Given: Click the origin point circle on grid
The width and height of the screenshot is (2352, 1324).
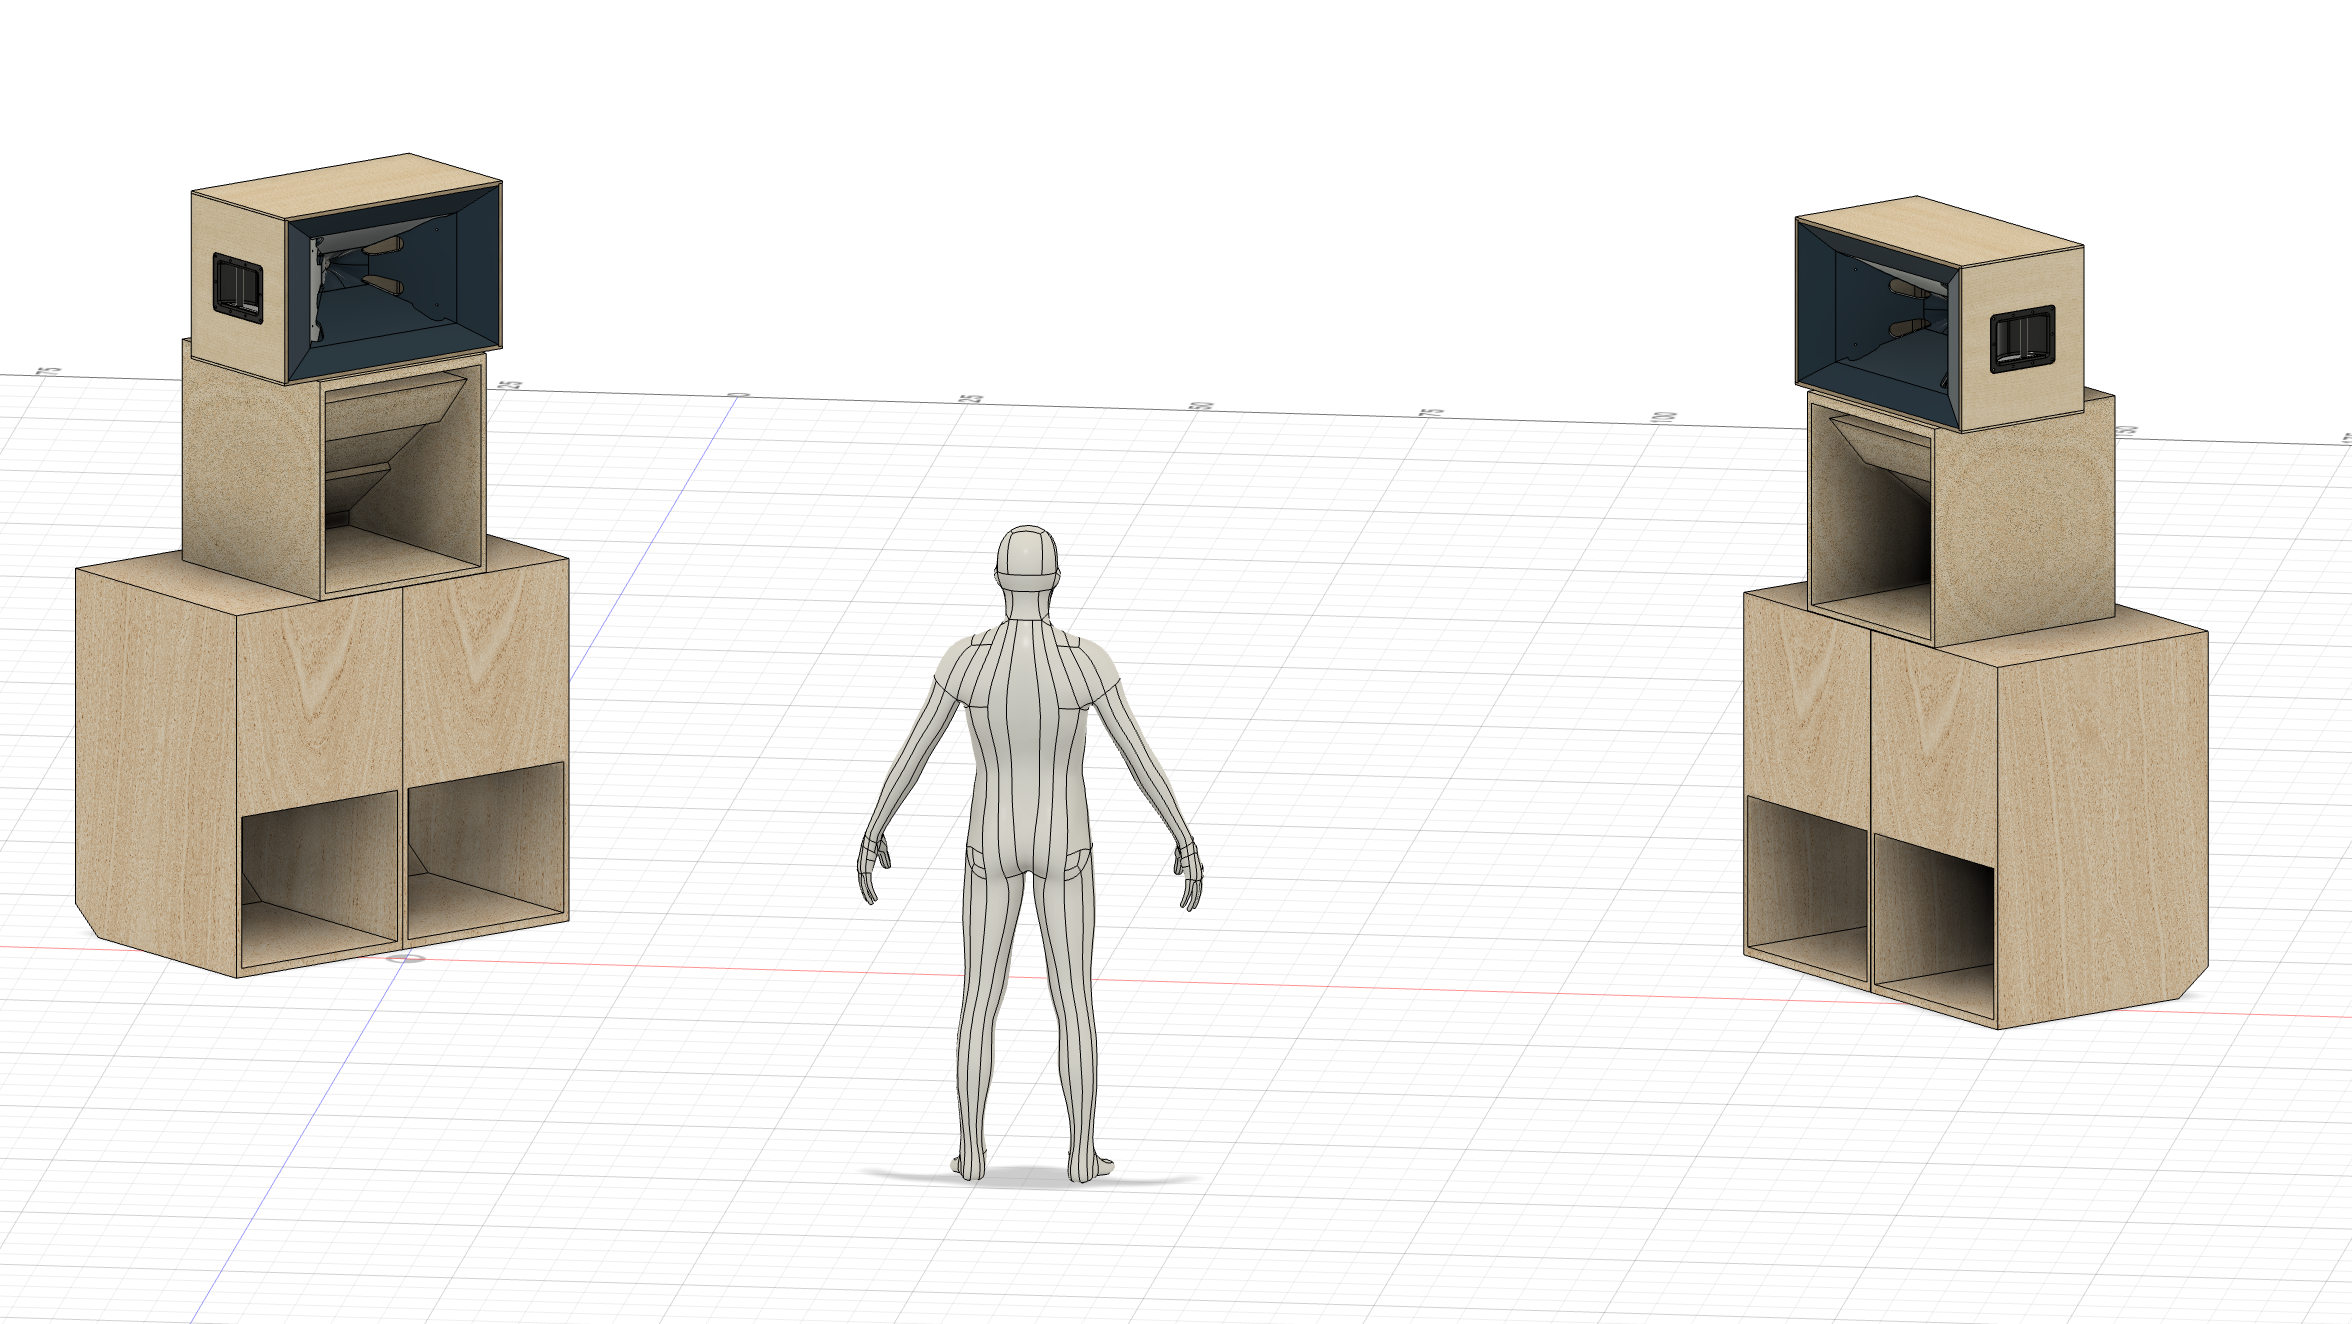Looking at the screenshot, I should coord(405,958).
